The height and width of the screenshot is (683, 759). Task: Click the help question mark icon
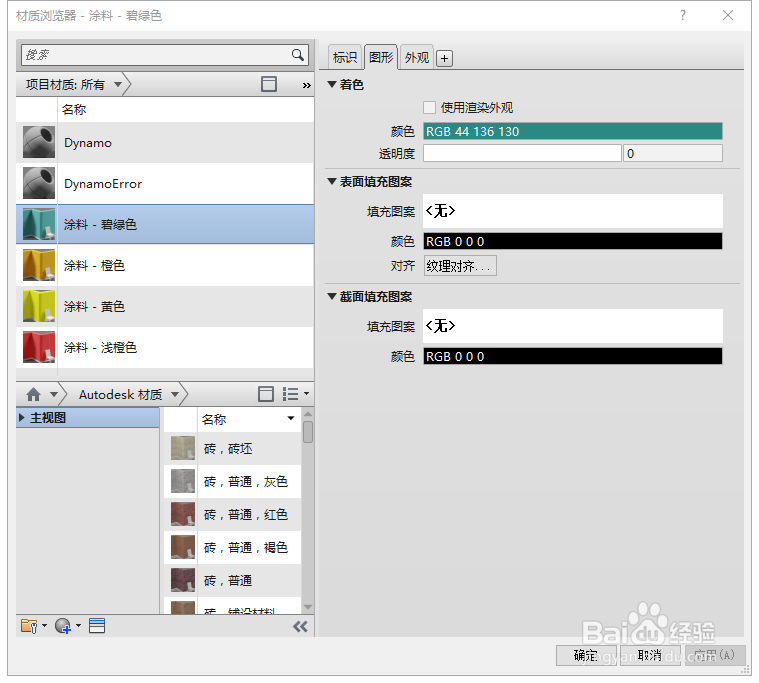[683, 15]
